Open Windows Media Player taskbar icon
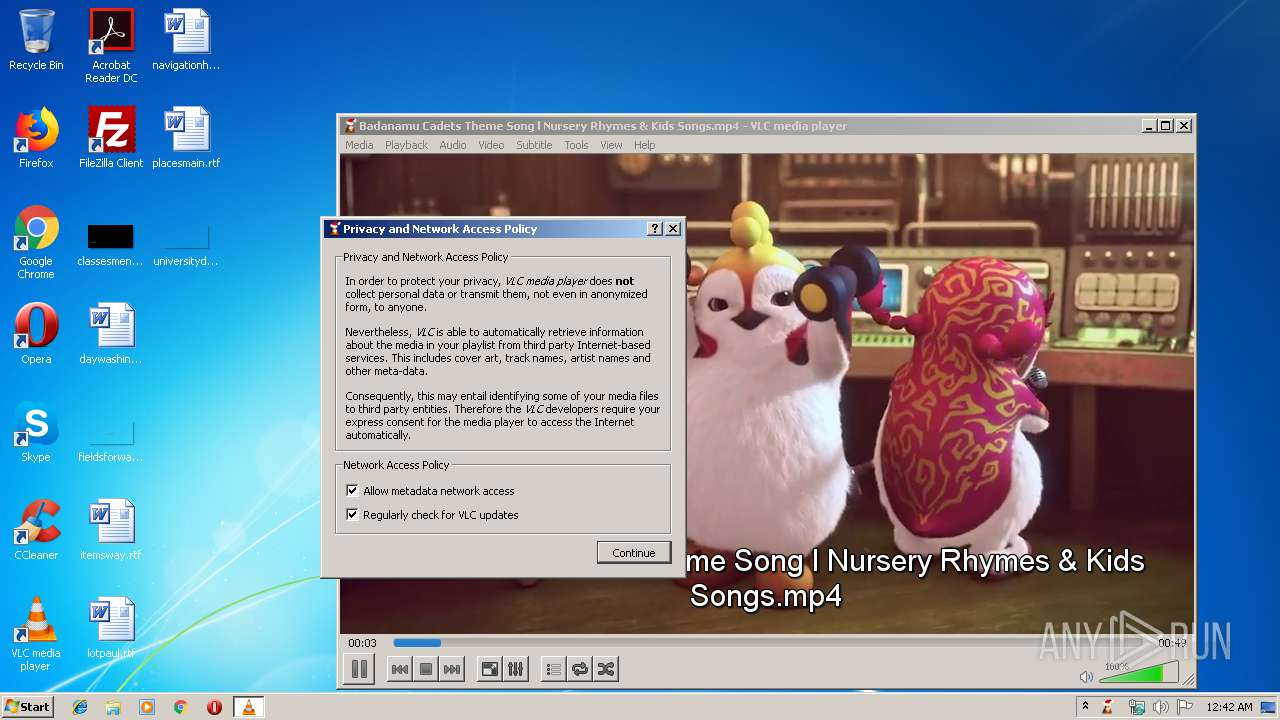Image resolution: width=1280 pixels, height=720 pixels. click(147, 707)
